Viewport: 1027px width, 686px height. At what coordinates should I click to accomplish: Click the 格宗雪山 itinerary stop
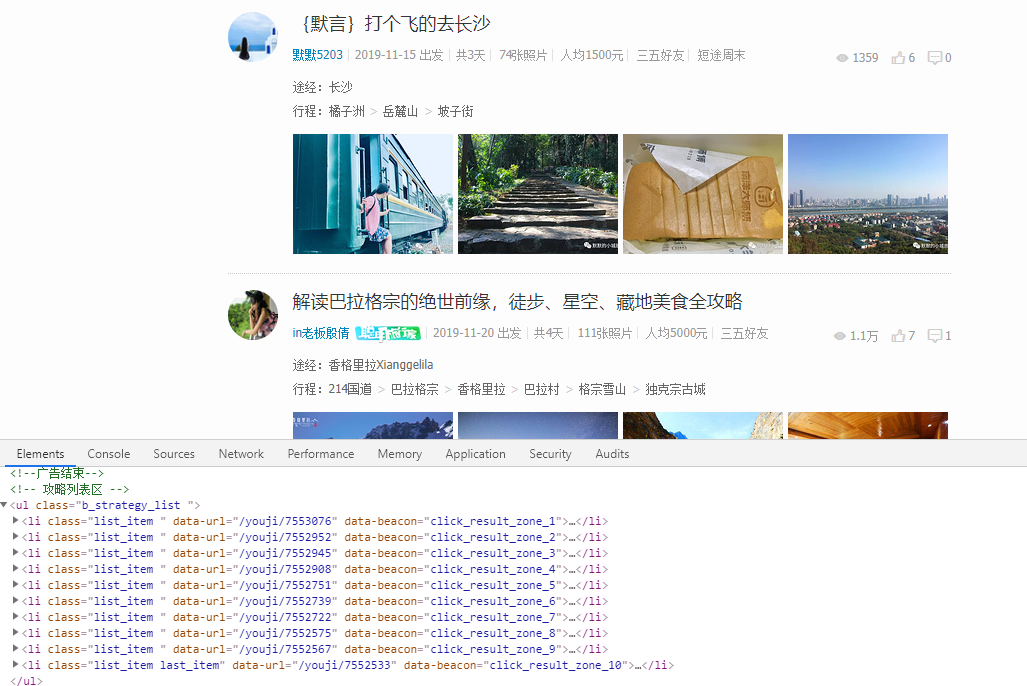point(602,389)
